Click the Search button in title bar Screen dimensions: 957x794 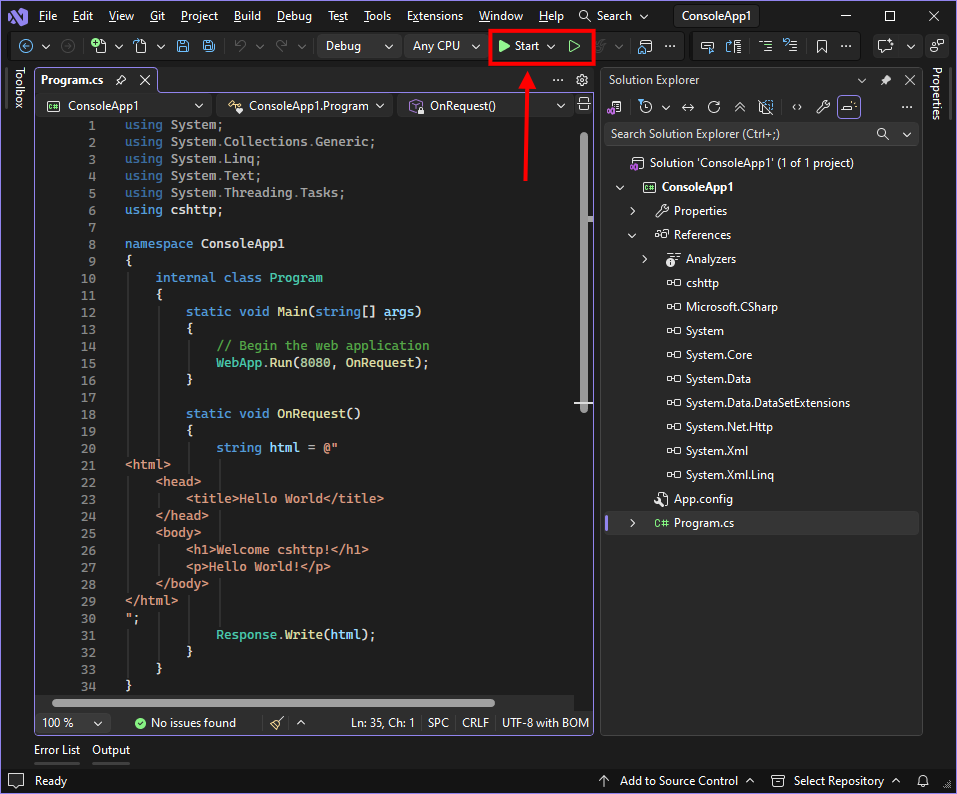coord(613,16)
